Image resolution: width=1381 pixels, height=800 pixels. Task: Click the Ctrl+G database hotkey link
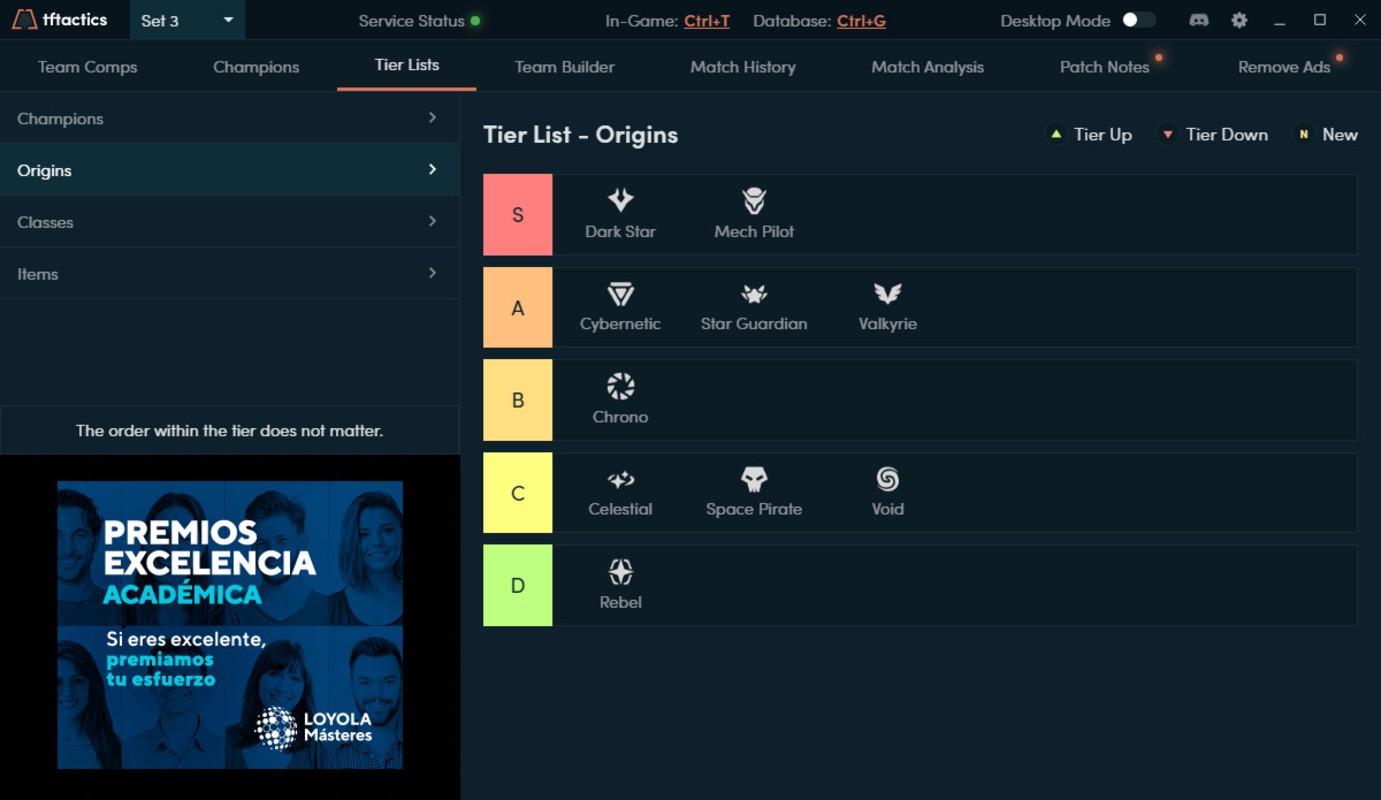pyautogui.click(x=861, y=21)
